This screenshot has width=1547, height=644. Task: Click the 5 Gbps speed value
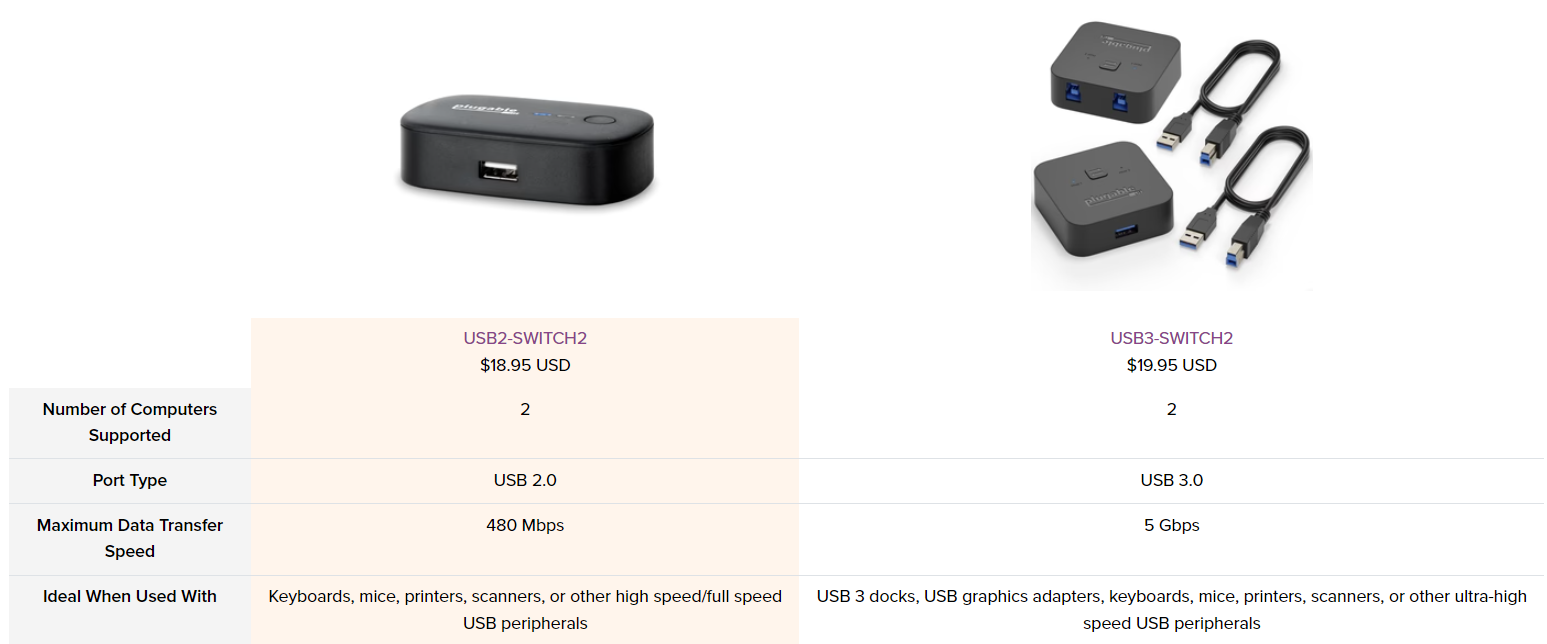coord(1171,525)
